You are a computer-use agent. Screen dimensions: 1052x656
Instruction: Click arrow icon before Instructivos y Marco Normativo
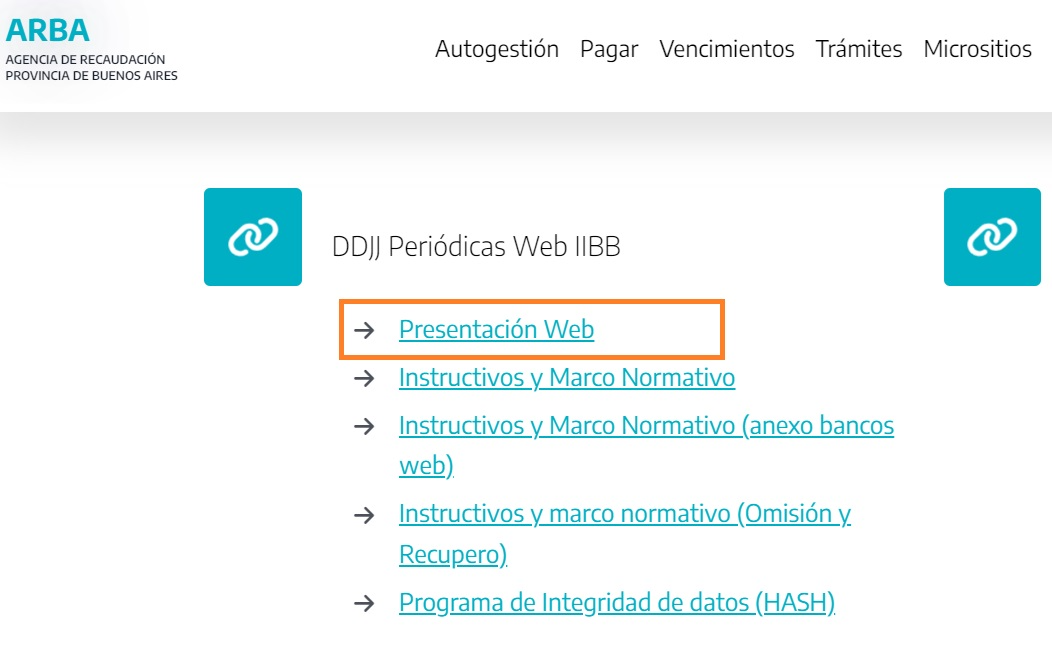coord(364,378)
